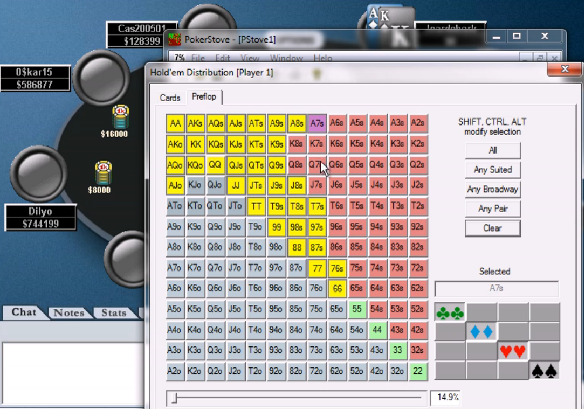The height and width of the screenshot is (409, 584).
Task: Open the View menu in PokerStove
Action: point(250,58)
